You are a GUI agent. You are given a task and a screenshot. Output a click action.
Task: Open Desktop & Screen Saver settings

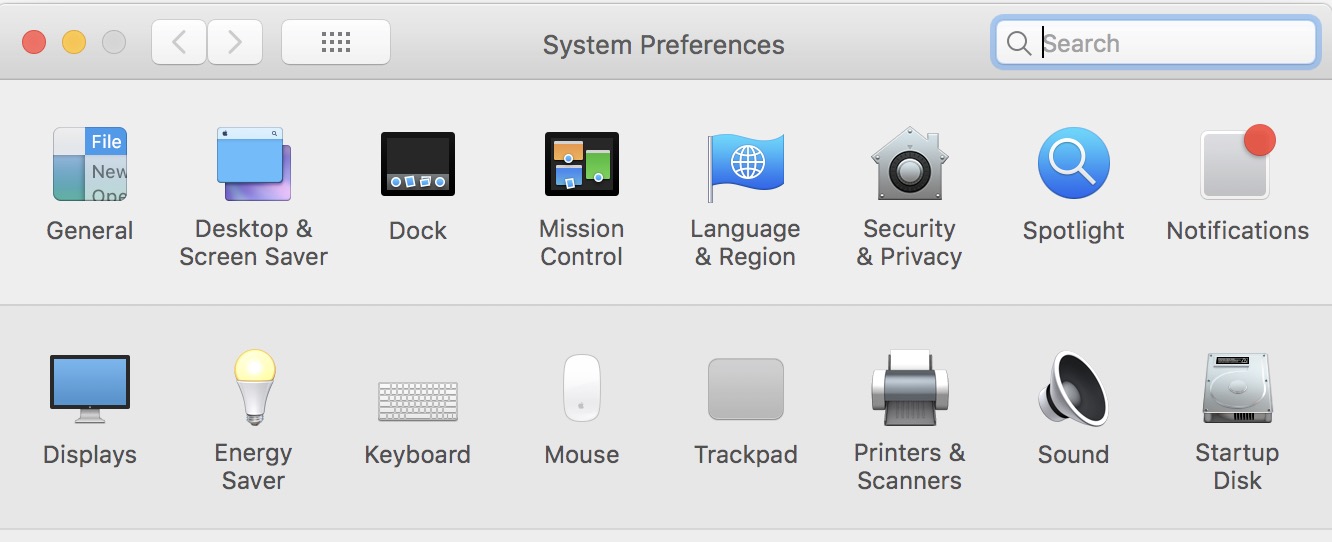[254, 164]
